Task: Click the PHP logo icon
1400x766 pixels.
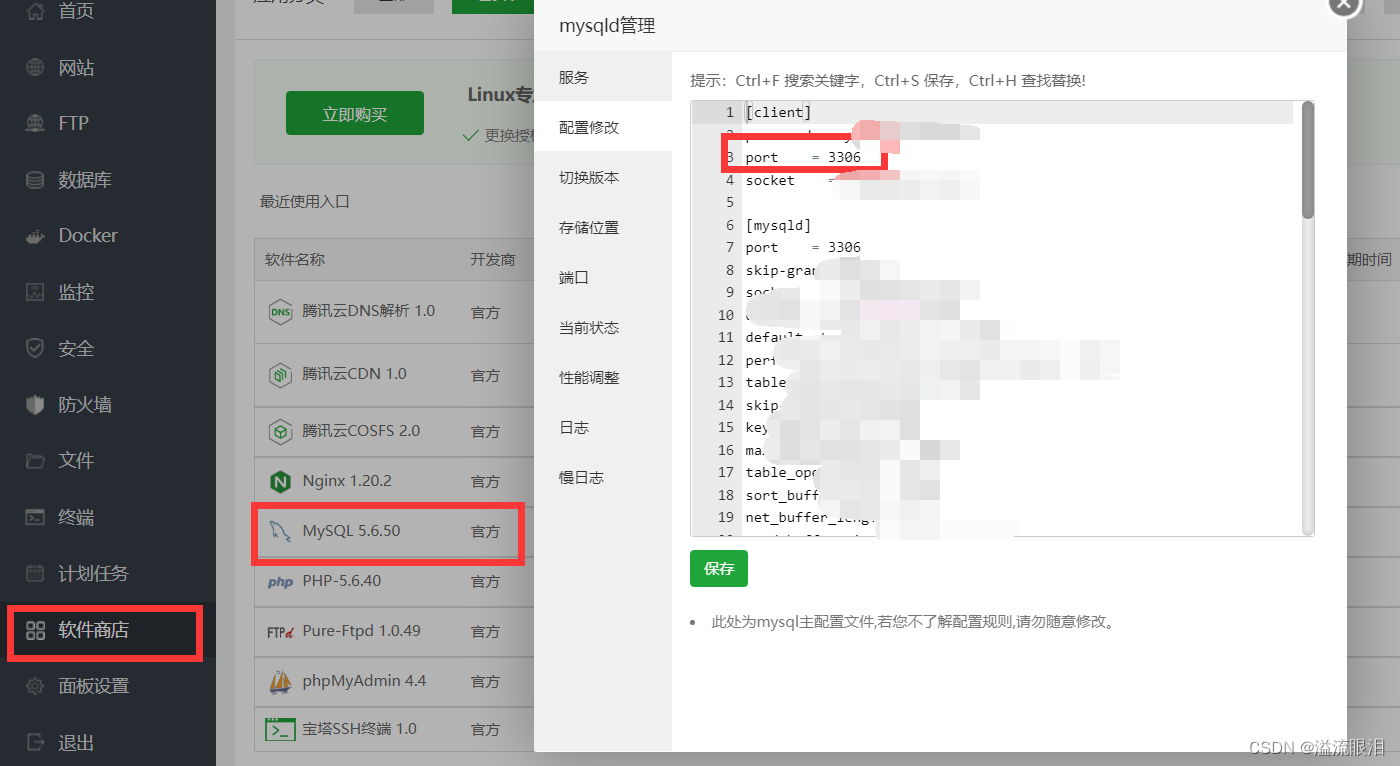Action: click(x=280, y=582)
